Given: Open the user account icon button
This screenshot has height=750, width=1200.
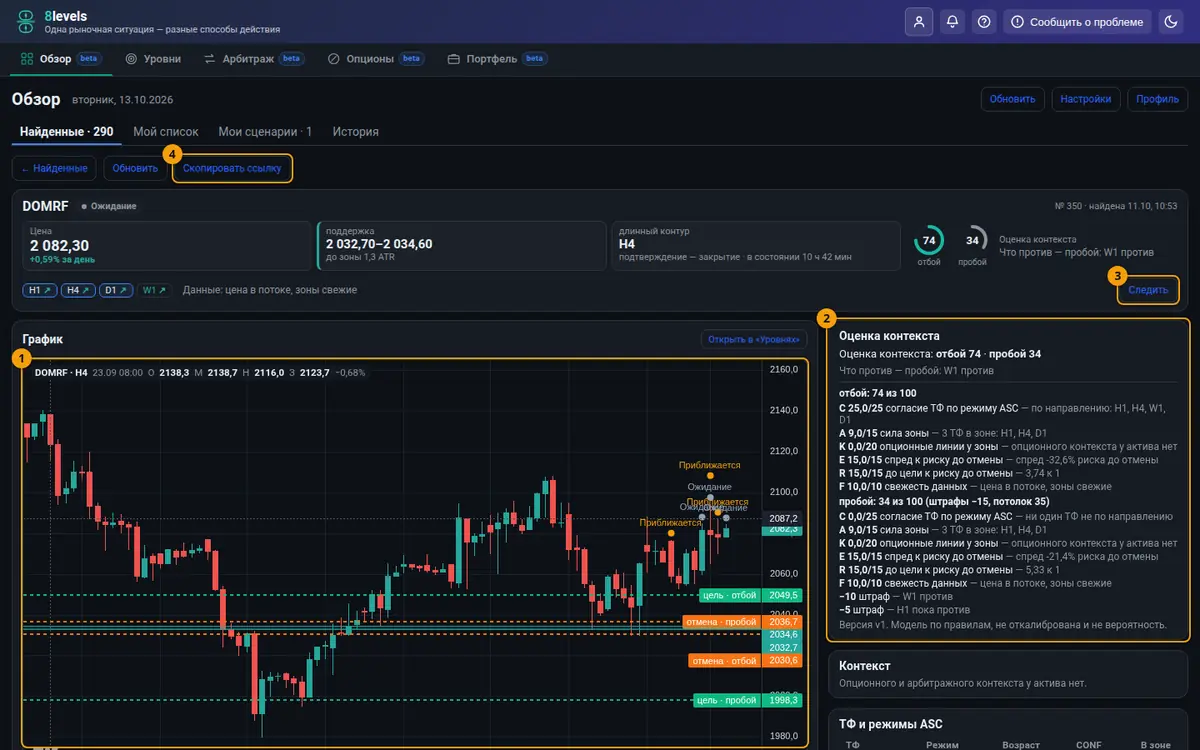Looking at the screenshot, I should coord(919,21).
